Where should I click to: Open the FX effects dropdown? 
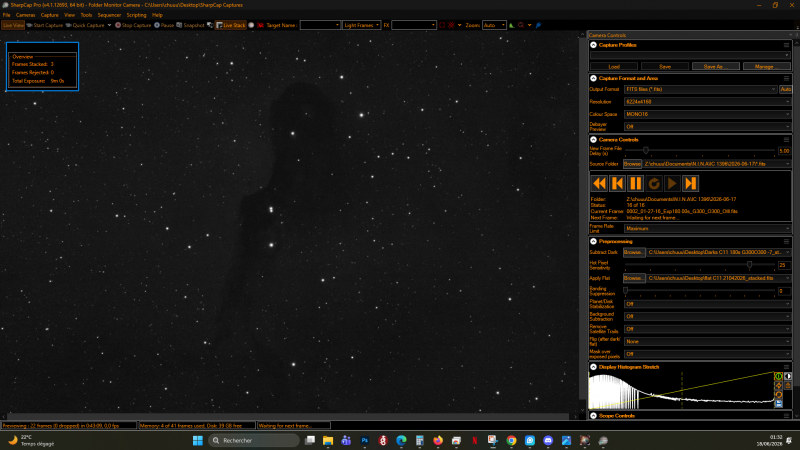tap(414, 25)
